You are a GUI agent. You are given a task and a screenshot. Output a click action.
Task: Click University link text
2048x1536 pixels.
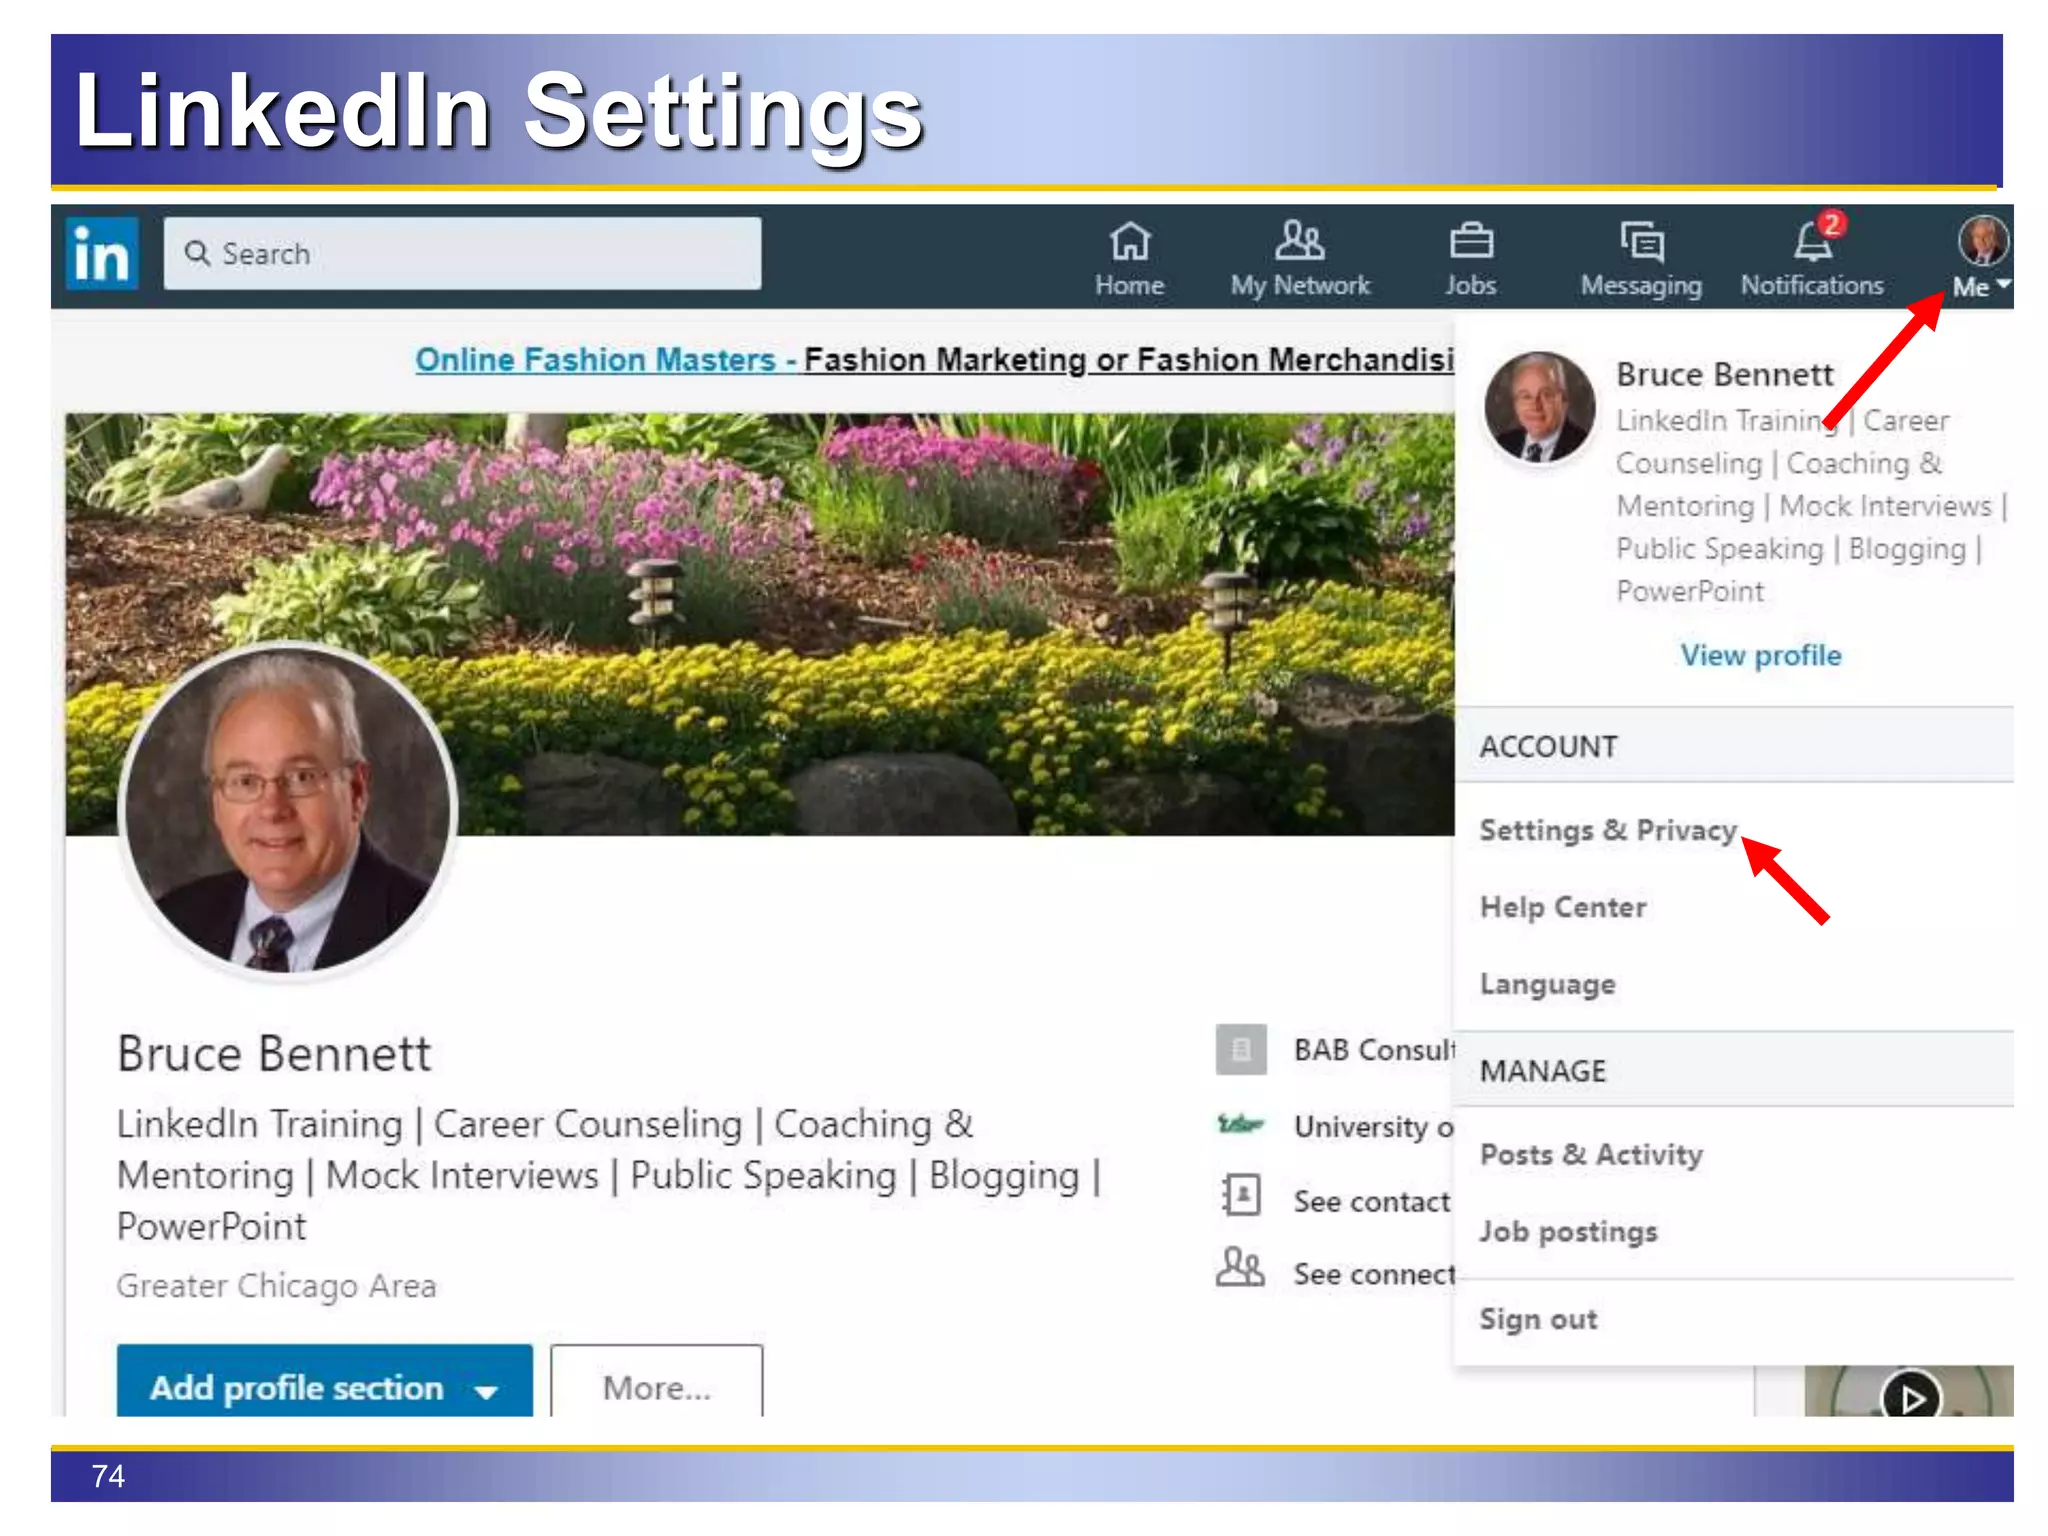click(1374, 1127)
